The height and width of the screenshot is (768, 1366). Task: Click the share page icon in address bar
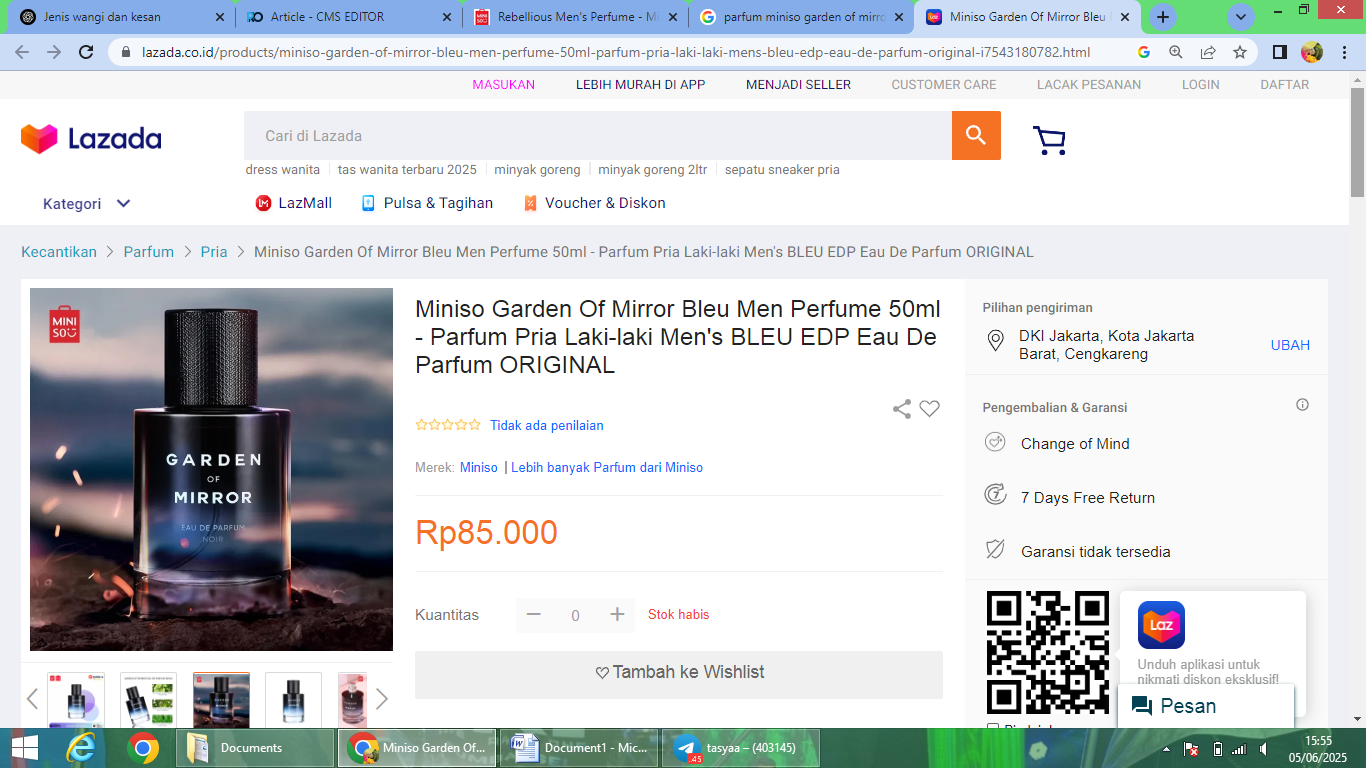(1208, 52)
